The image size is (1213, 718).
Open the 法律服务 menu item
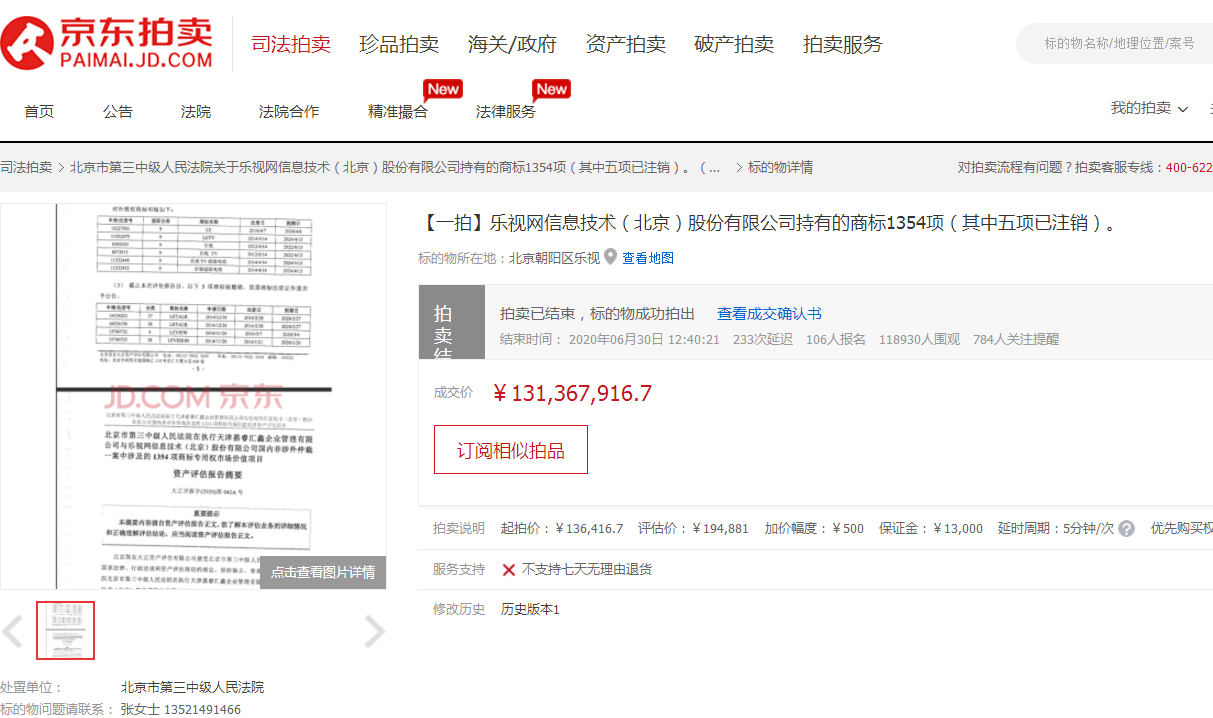506,111
